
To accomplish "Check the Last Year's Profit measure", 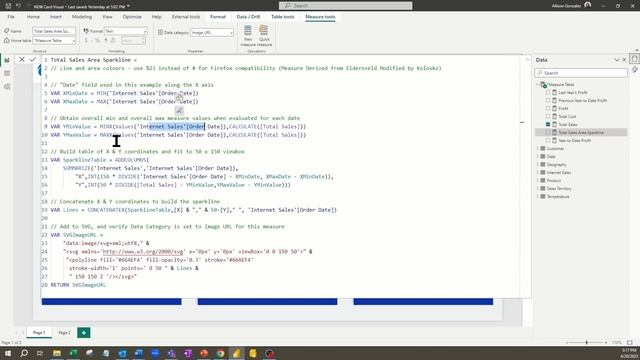I will point(548,93).
